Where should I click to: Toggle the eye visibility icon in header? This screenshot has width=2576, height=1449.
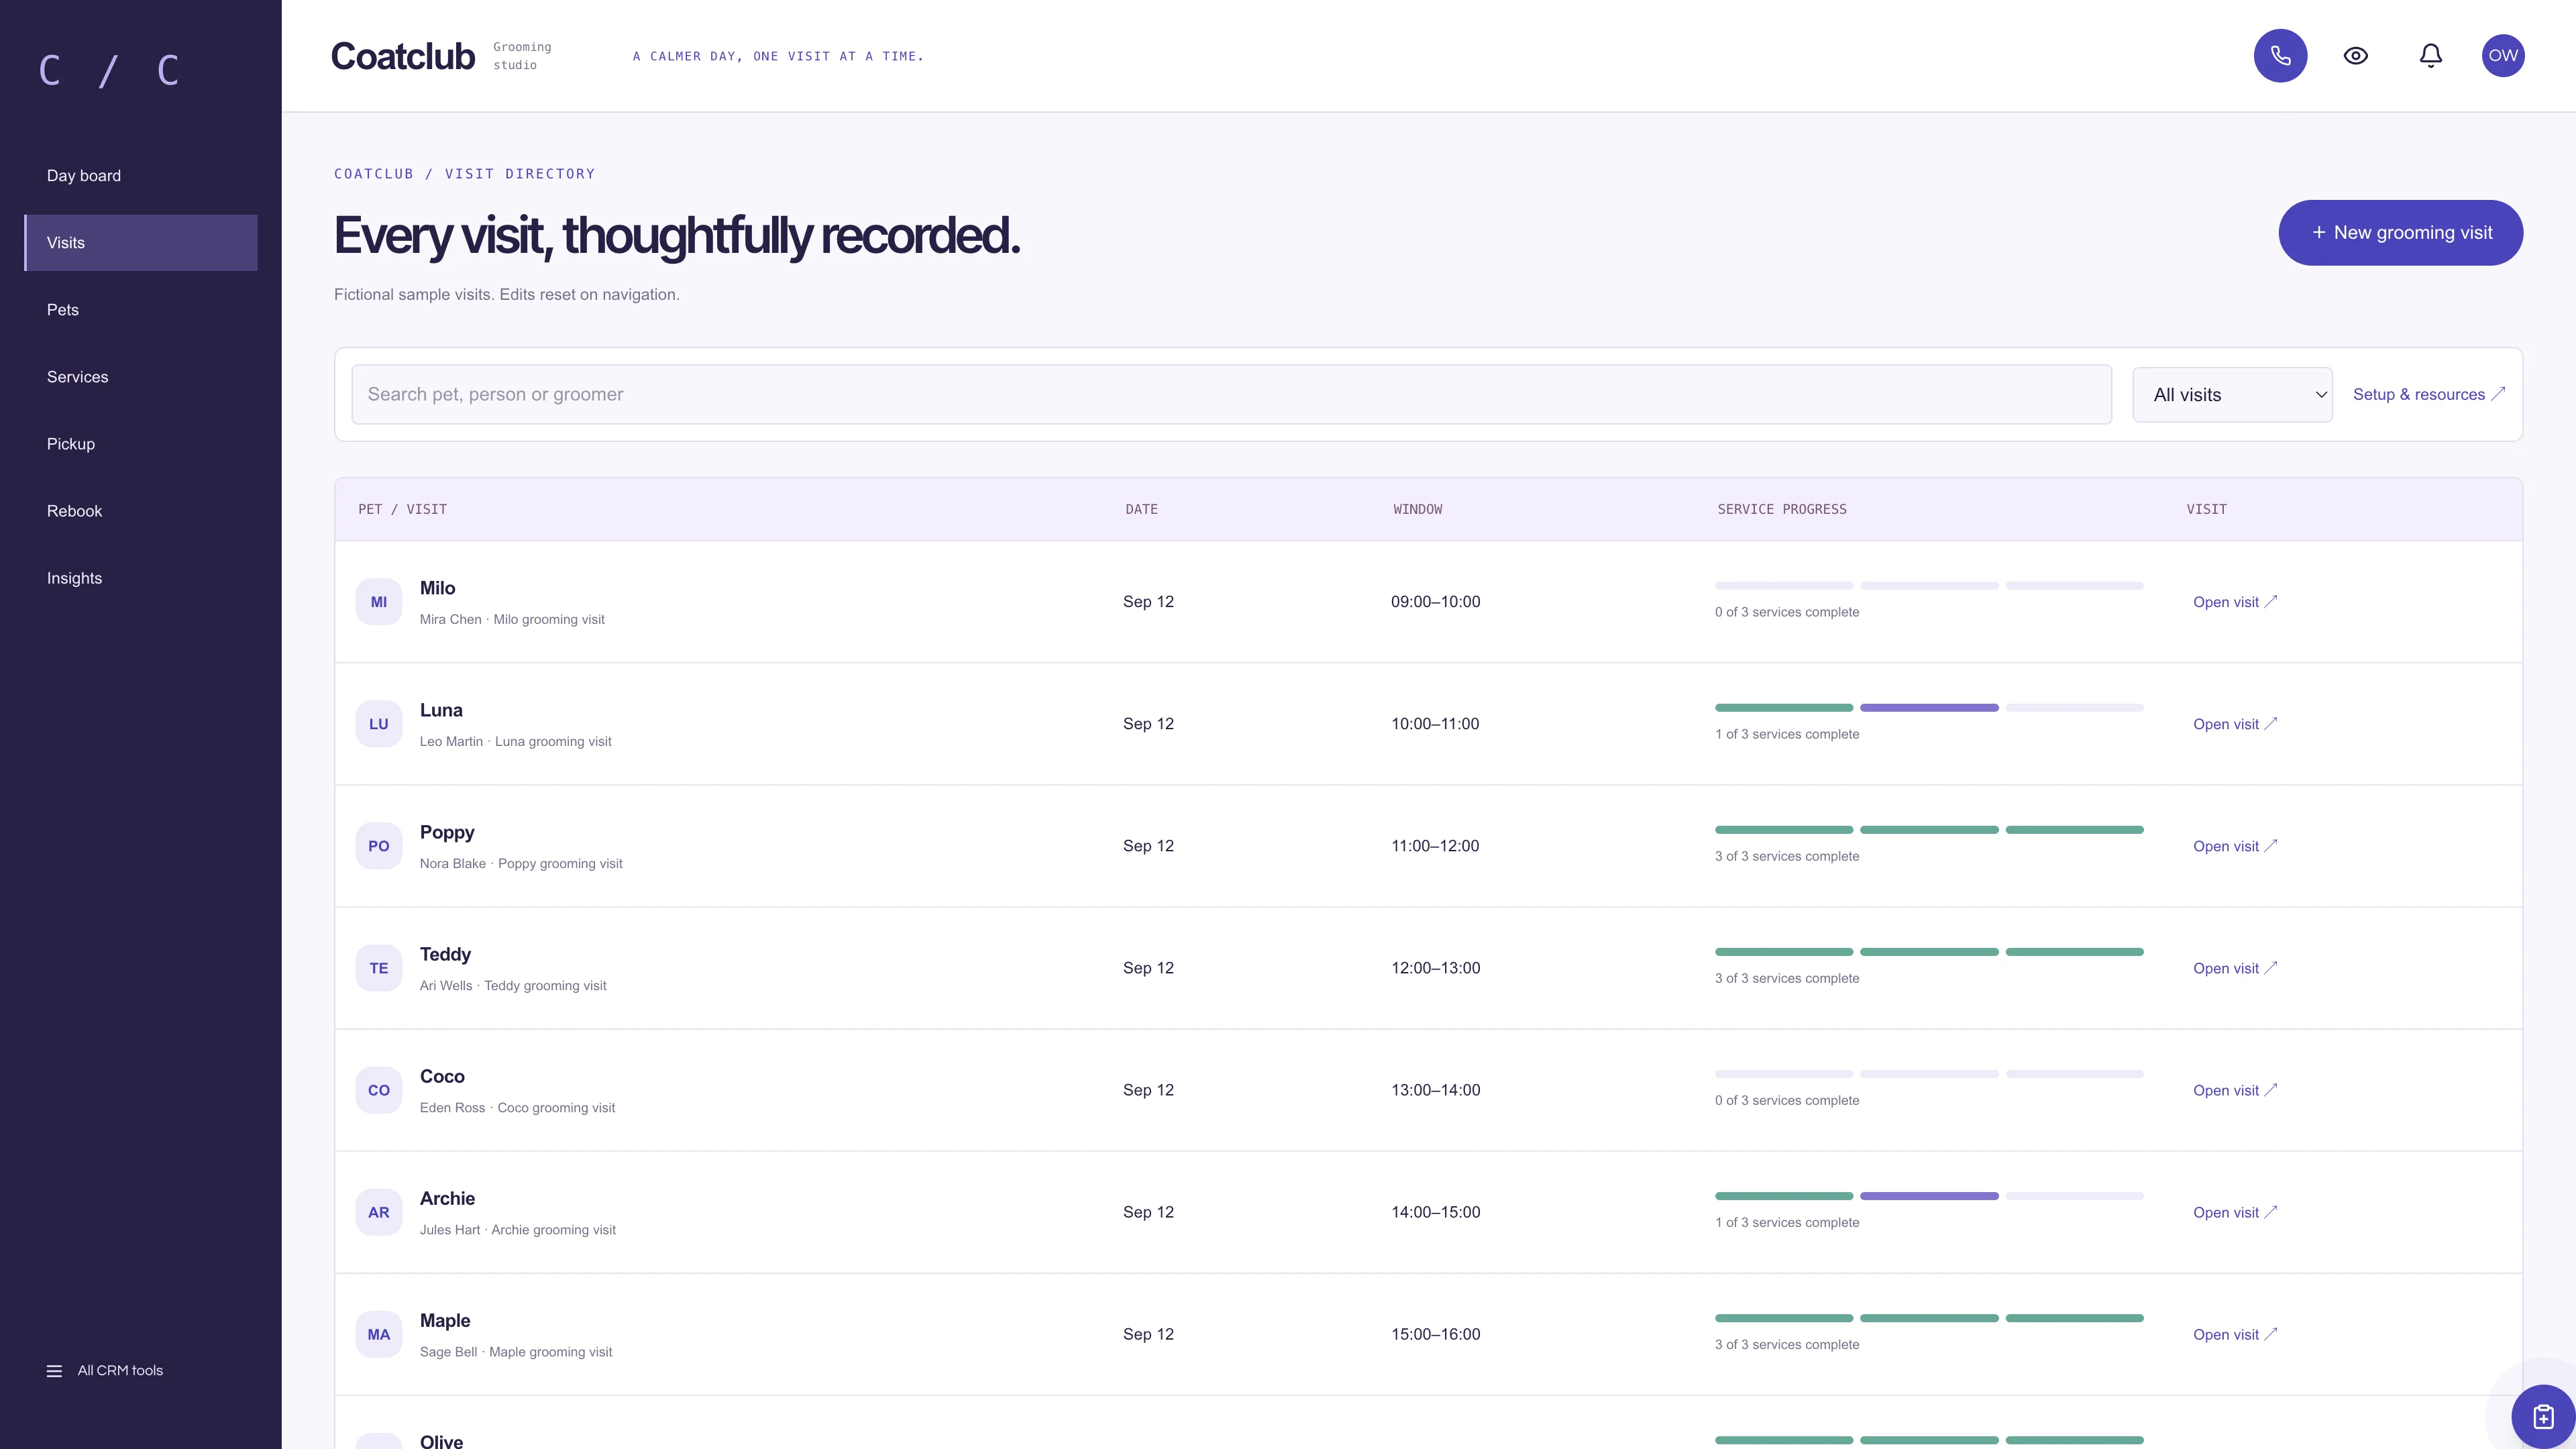coord(2355,56)
